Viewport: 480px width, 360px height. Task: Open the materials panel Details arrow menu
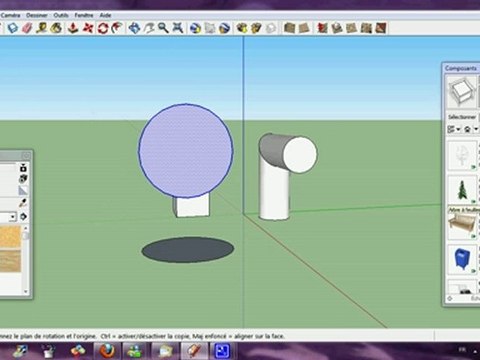coord(23,217)
